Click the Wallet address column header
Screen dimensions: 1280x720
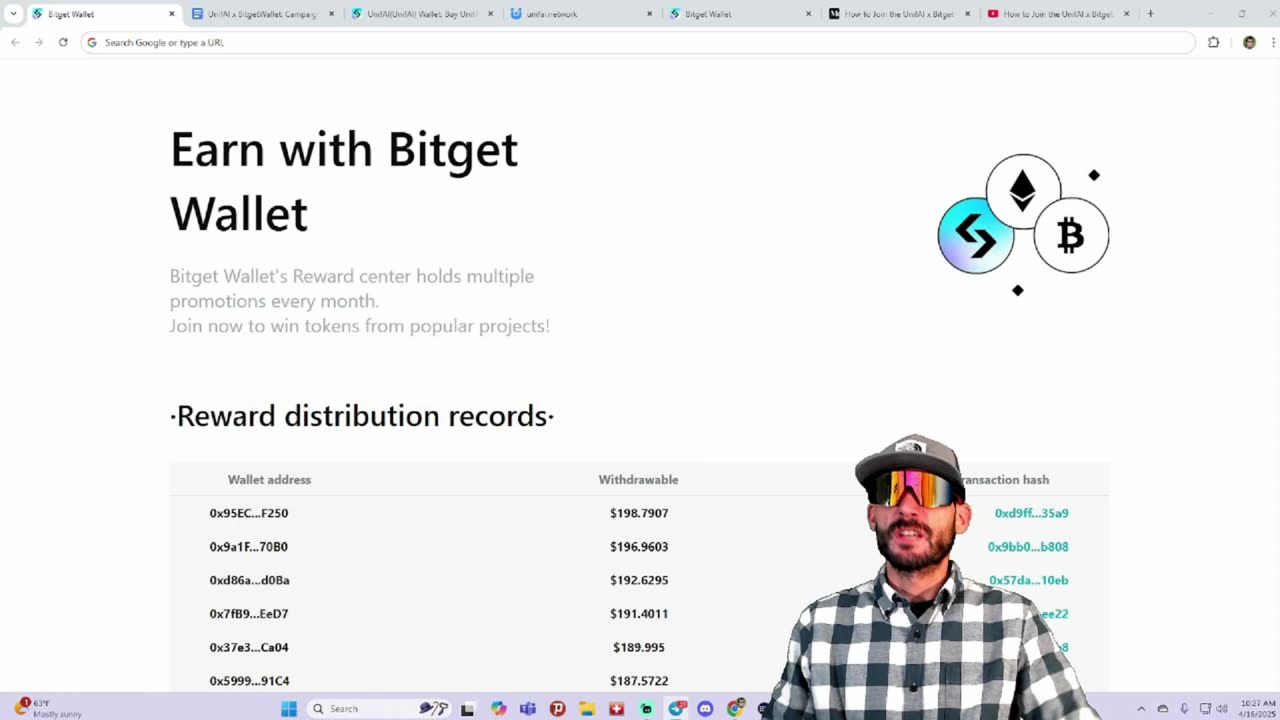click(x=269, y=480)
